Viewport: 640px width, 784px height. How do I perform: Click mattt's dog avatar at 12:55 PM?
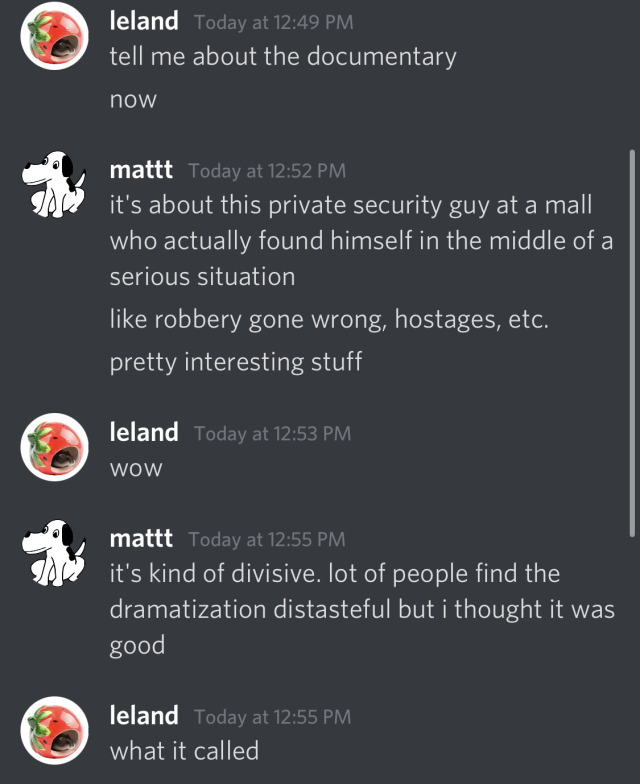point(54,553)
